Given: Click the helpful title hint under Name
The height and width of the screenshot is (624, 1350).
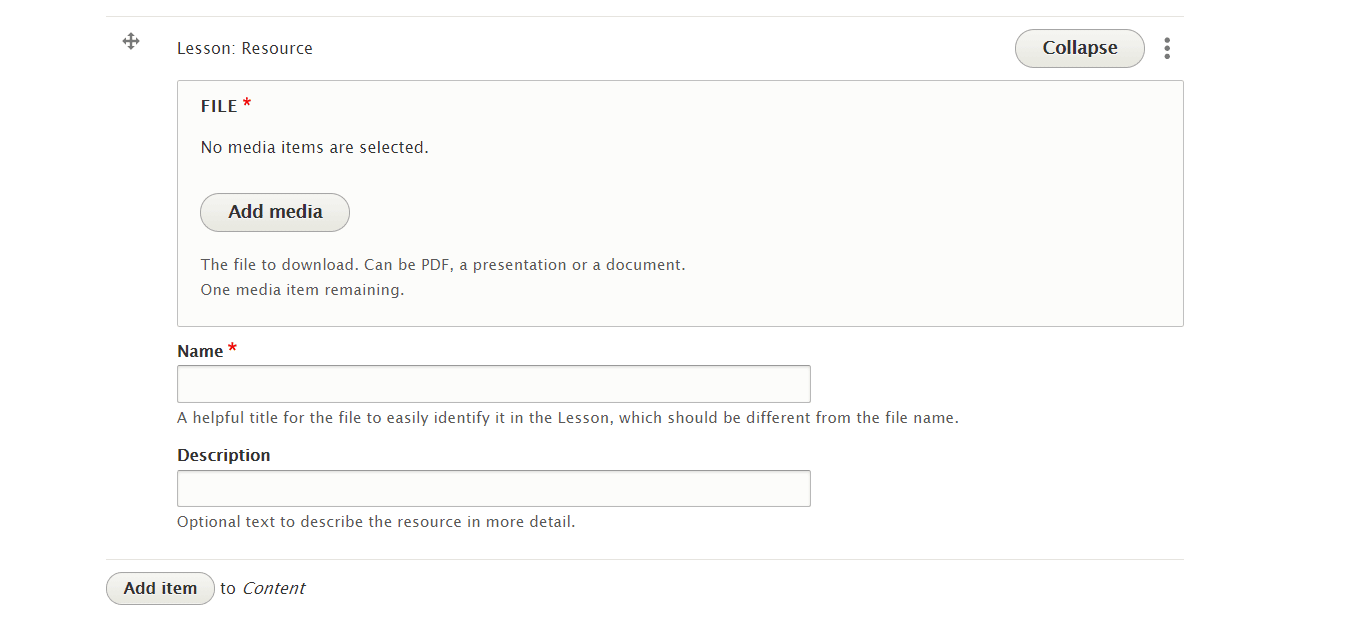Looking at the screenshot, I should pyautogui.click(x=567, y=418).
